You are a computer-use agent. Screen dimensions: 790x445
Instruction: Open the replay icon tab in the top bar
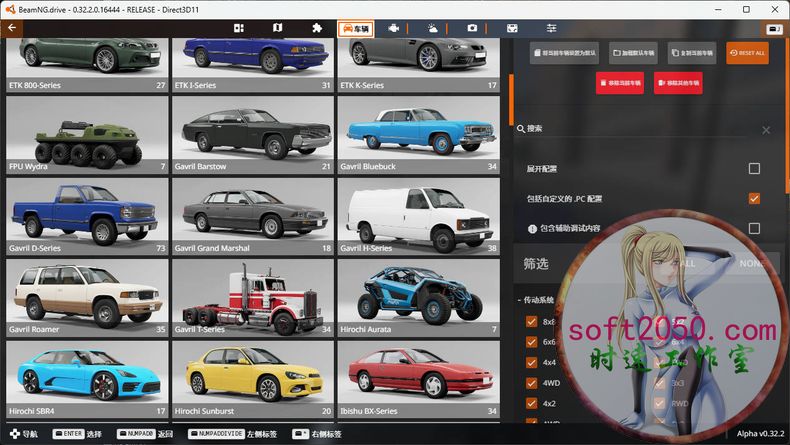click(512, 28)
